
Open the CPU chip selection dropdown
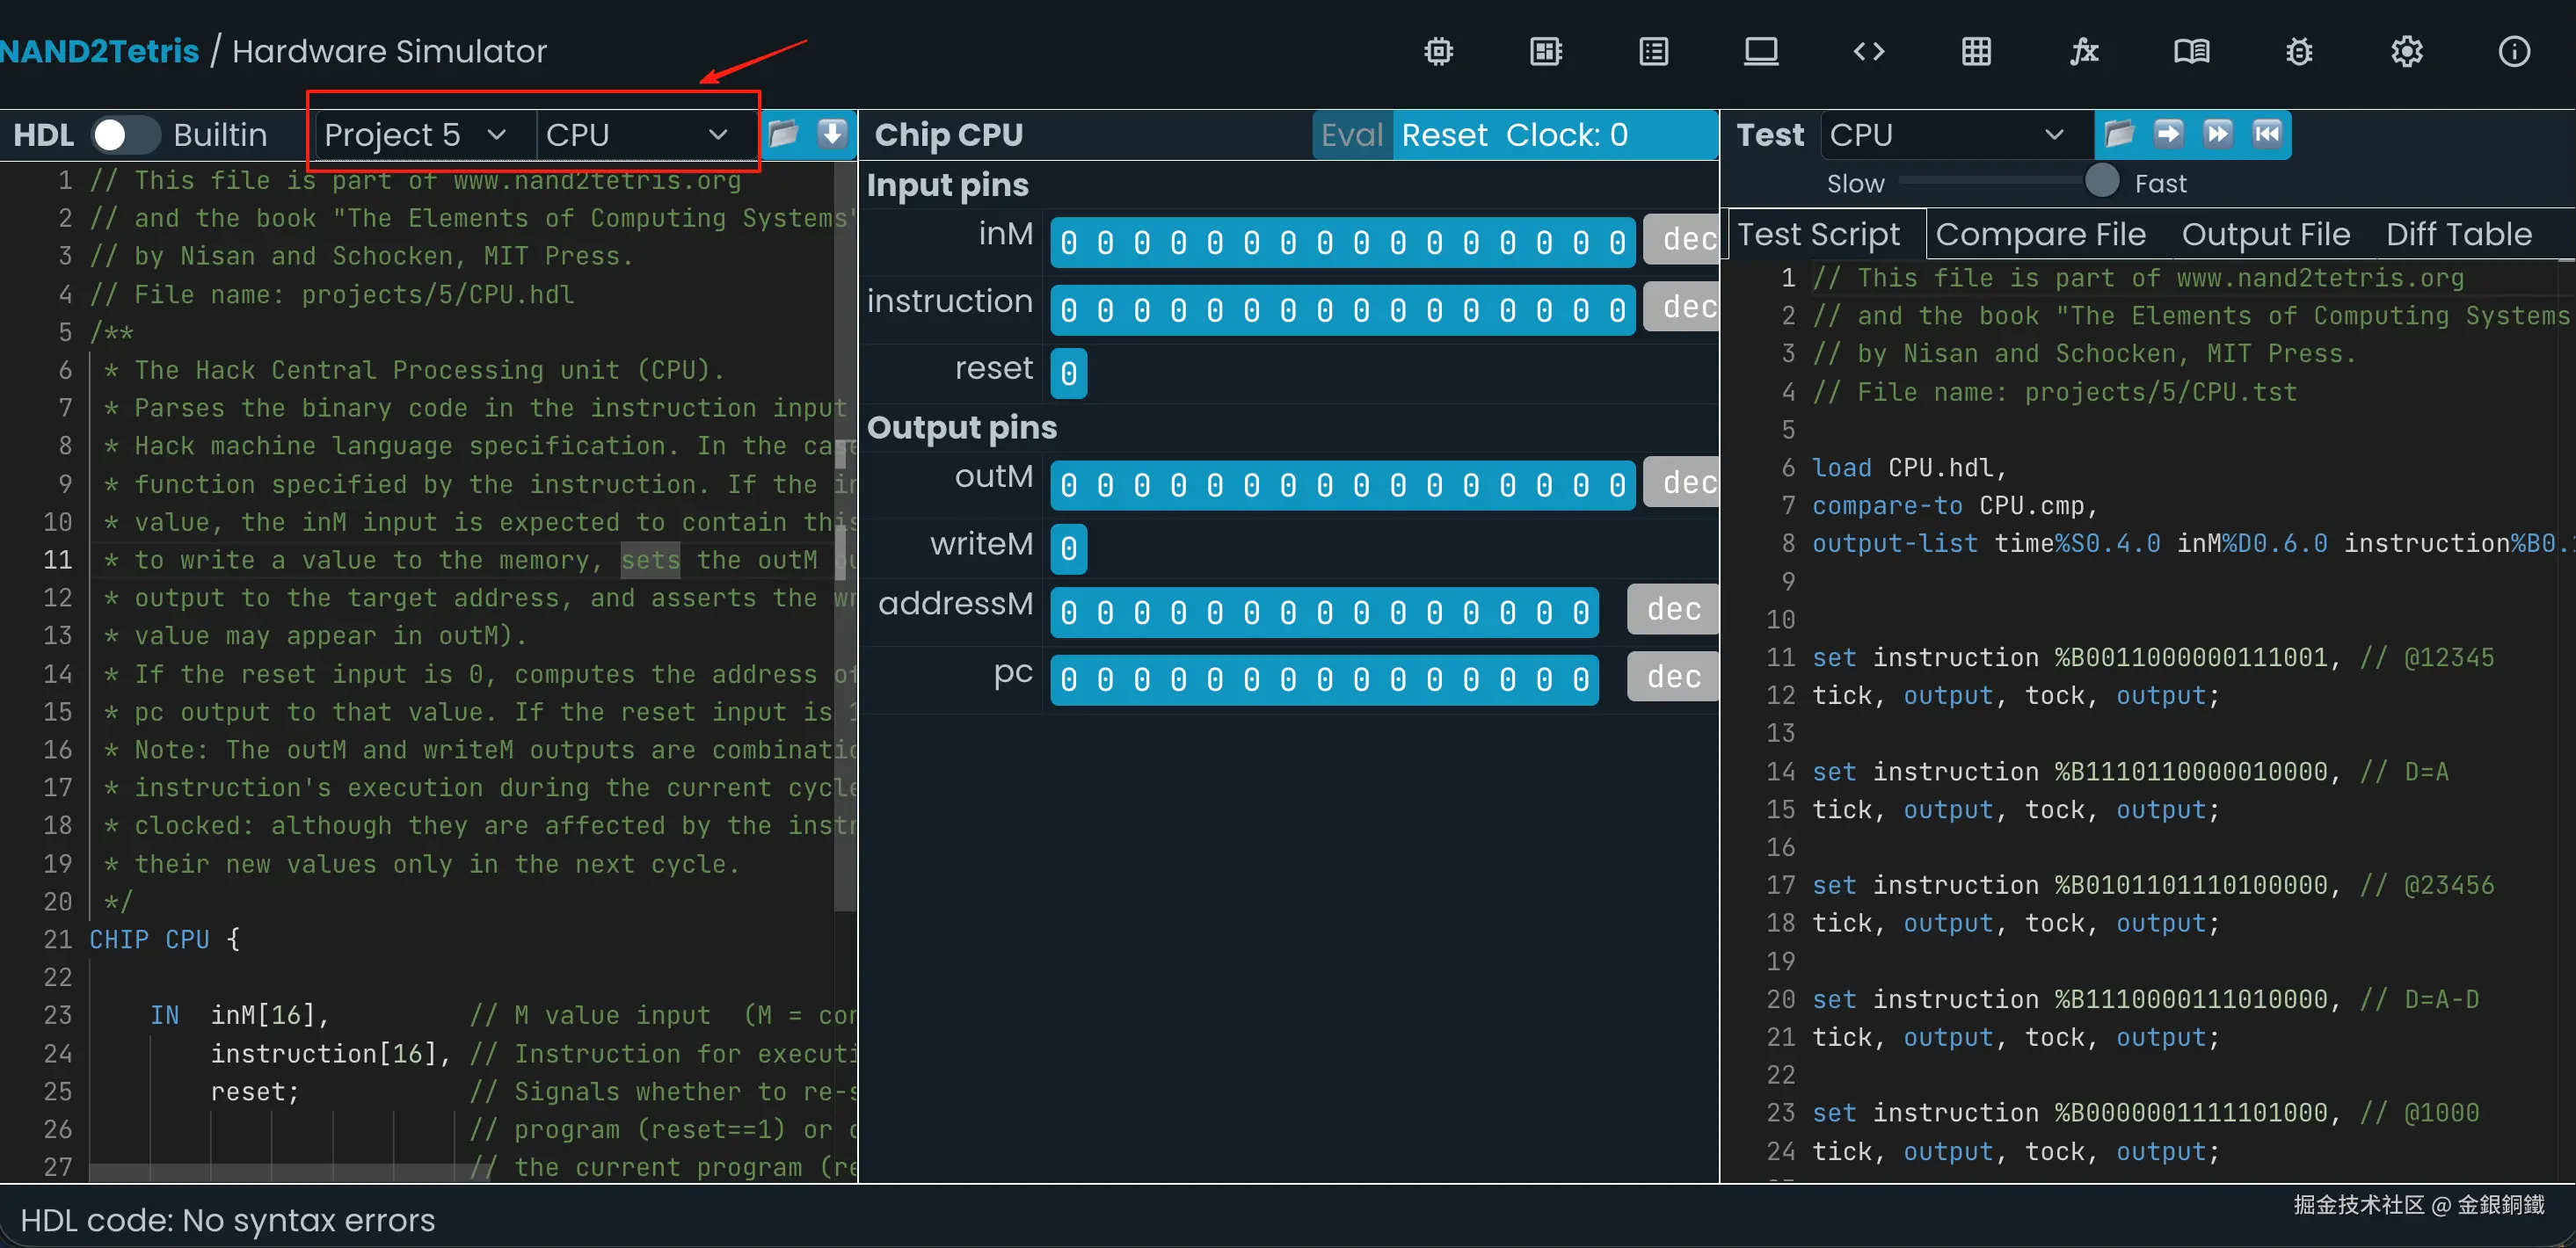point(636,135)
